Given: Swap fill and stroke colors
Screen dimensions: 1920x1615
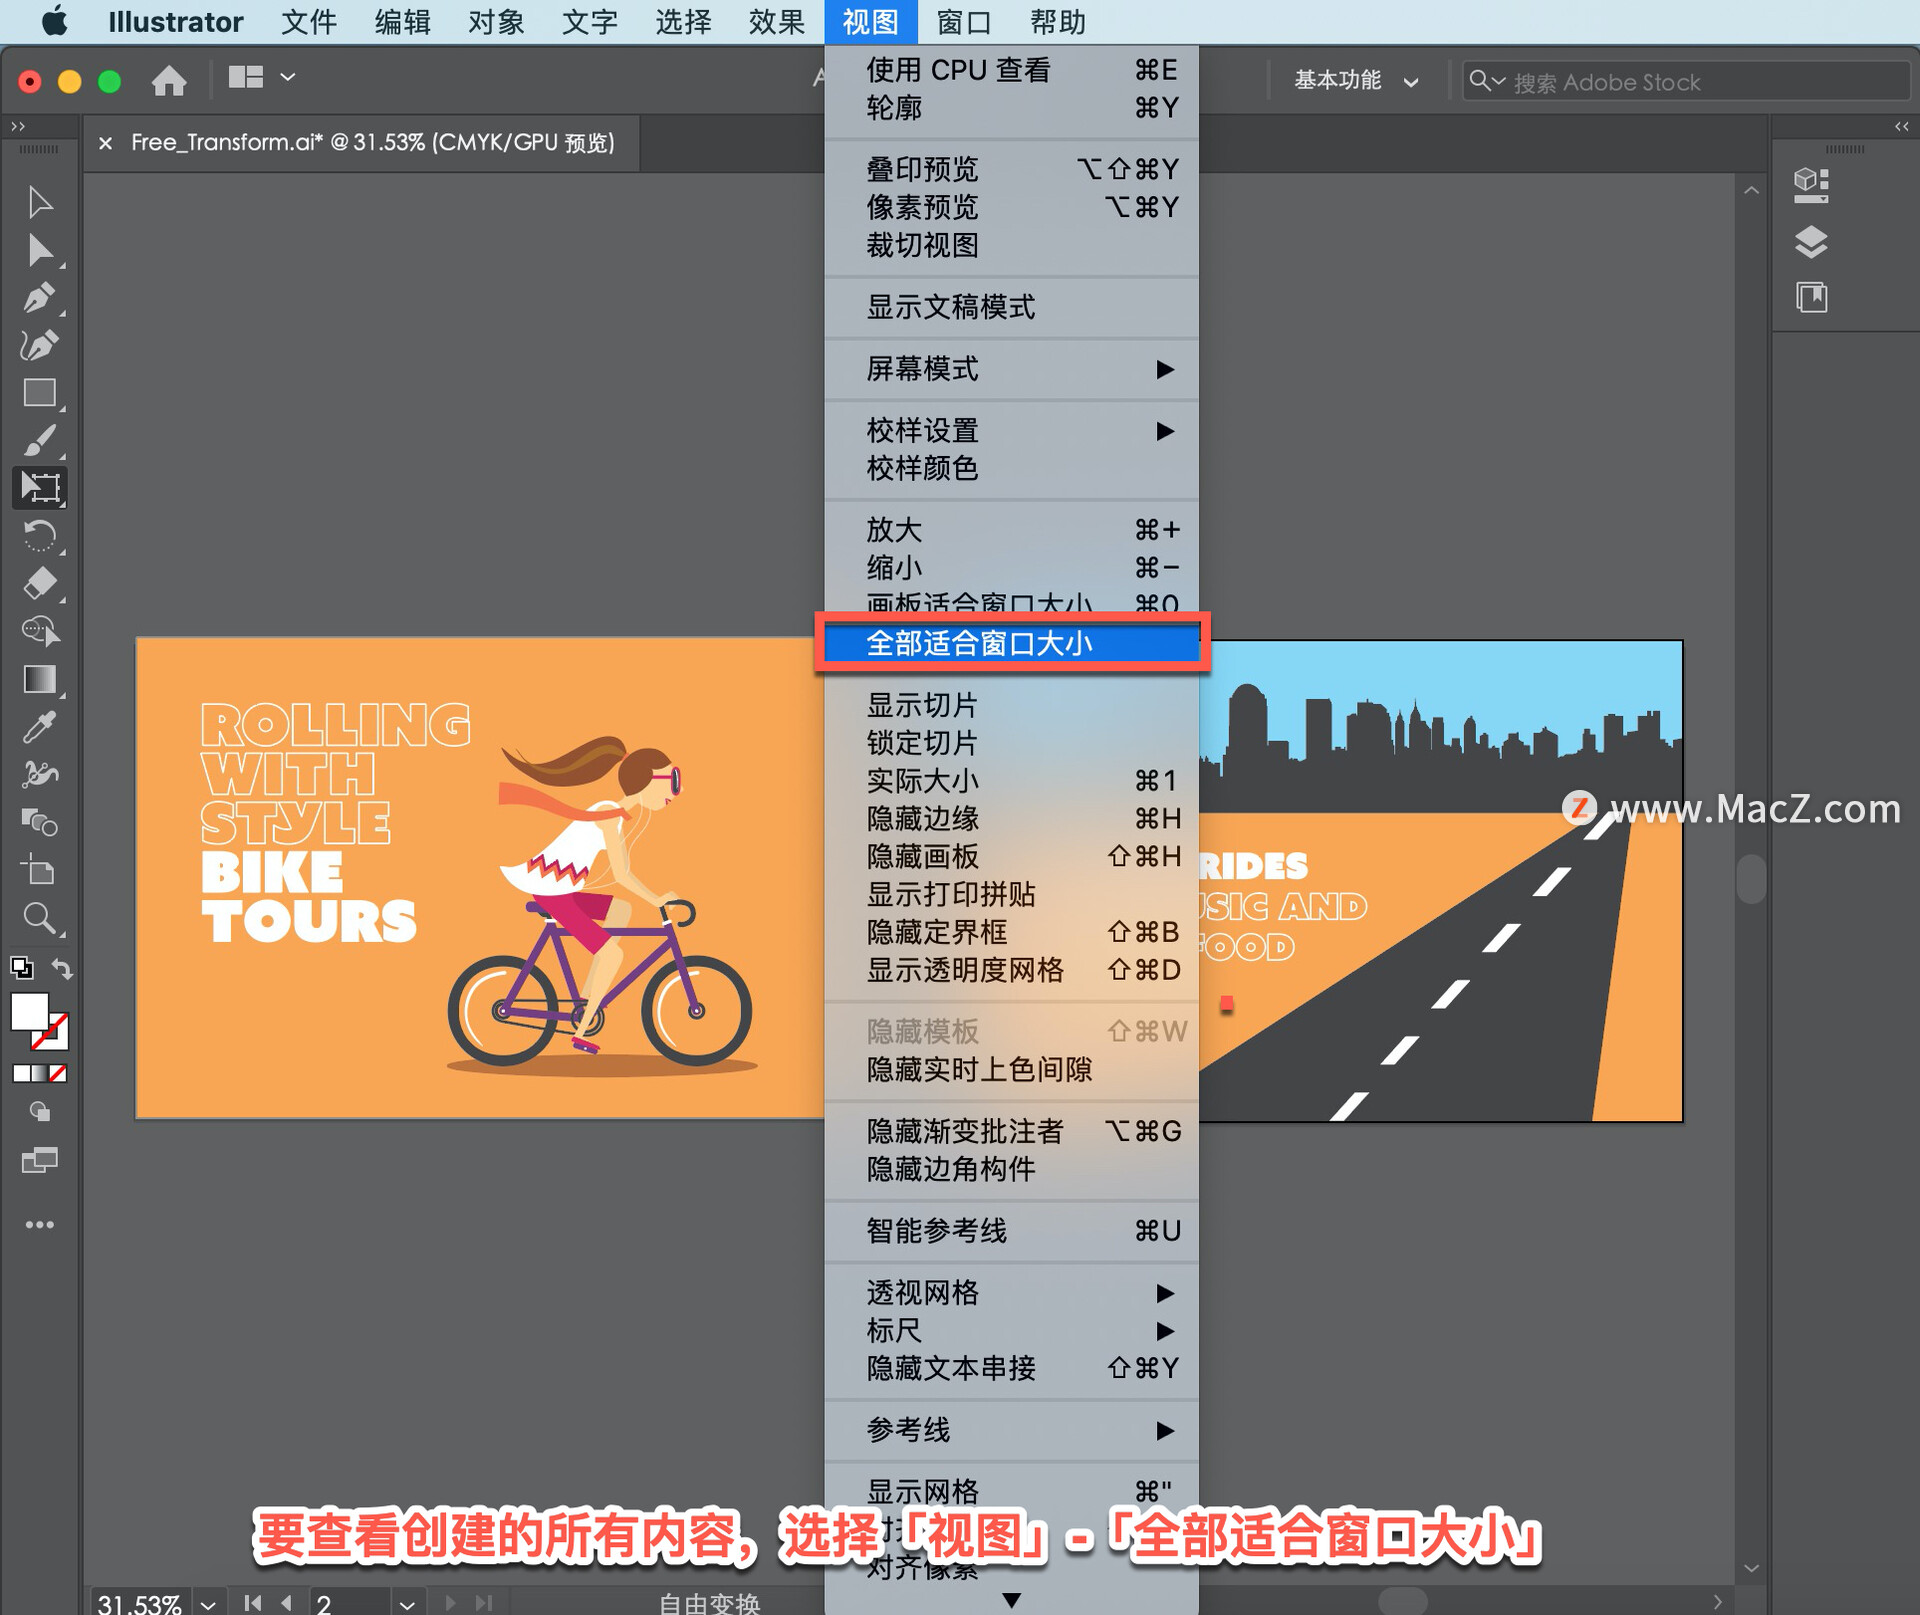Looking at the screenshot, I should pos(62,968).
